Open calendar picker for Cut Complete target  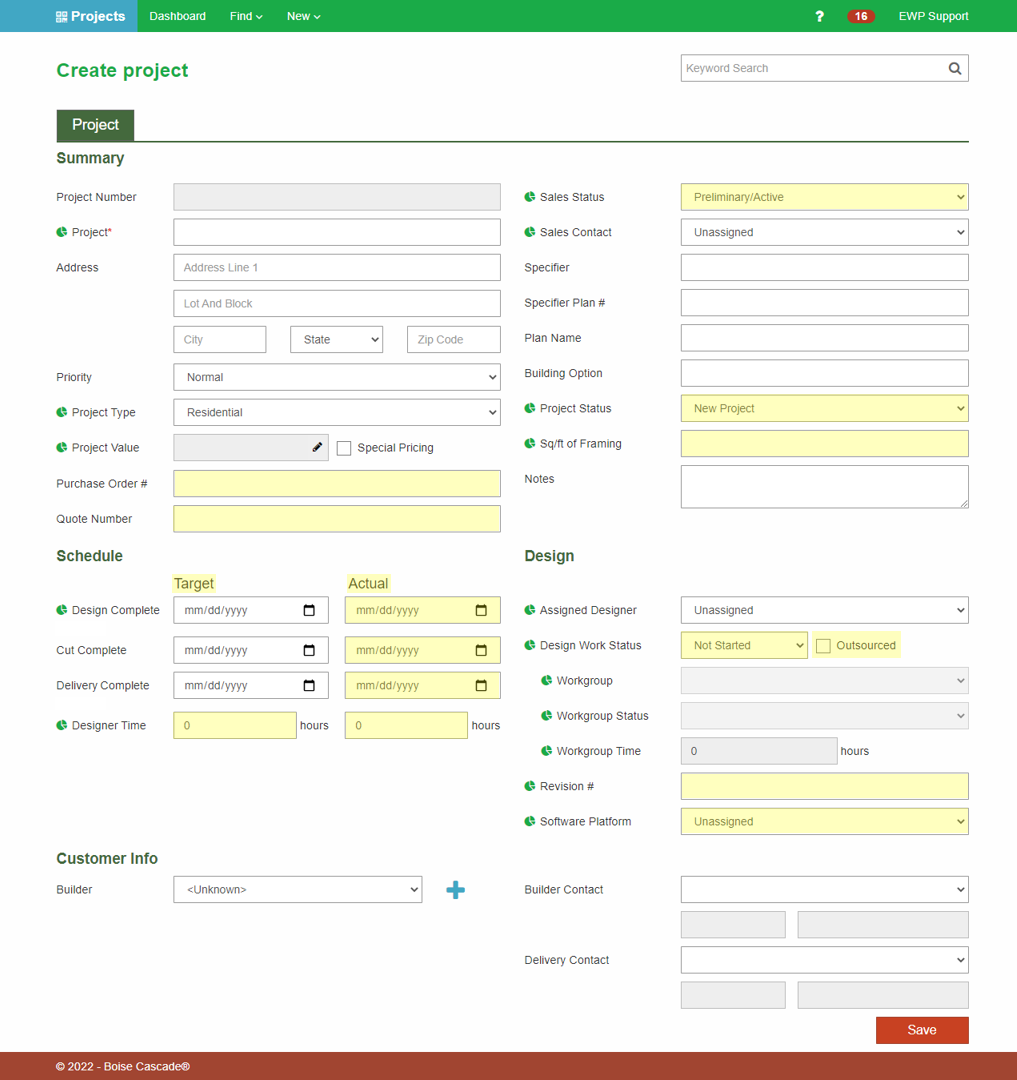coord(309,650)
